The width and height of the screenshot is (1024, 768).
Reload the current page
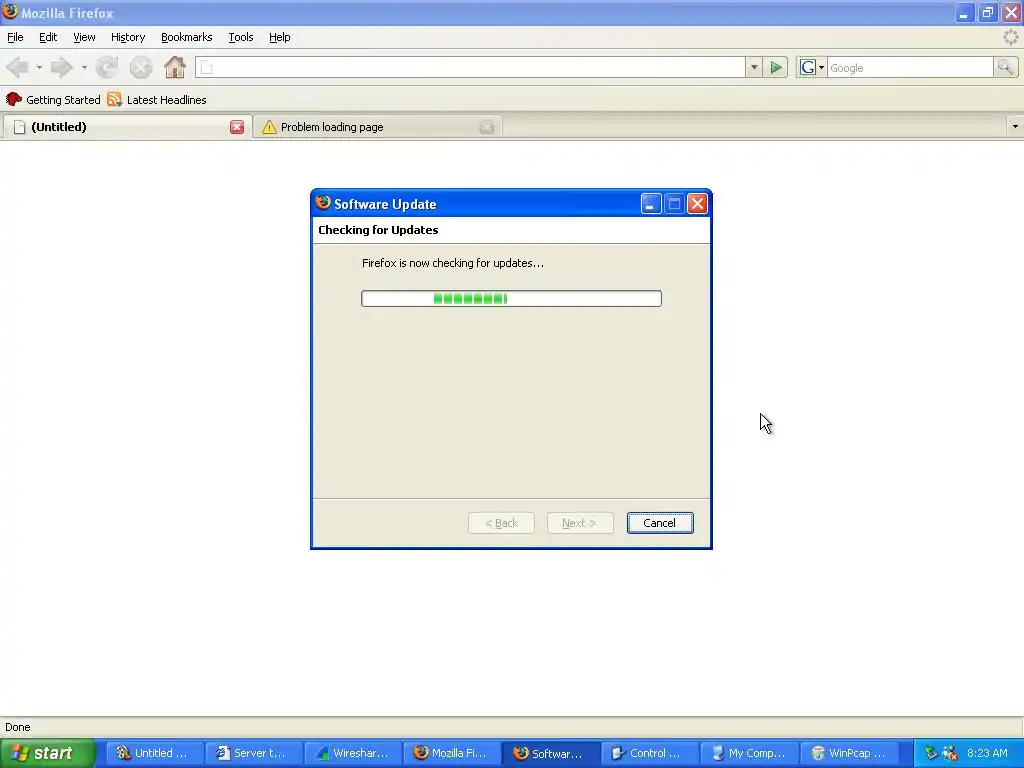click(107, 67)
